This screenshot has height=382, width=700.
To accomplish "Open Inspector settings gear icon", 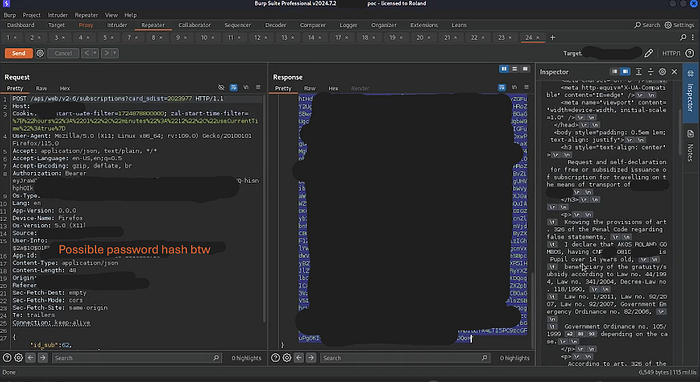I will point(662,71).
